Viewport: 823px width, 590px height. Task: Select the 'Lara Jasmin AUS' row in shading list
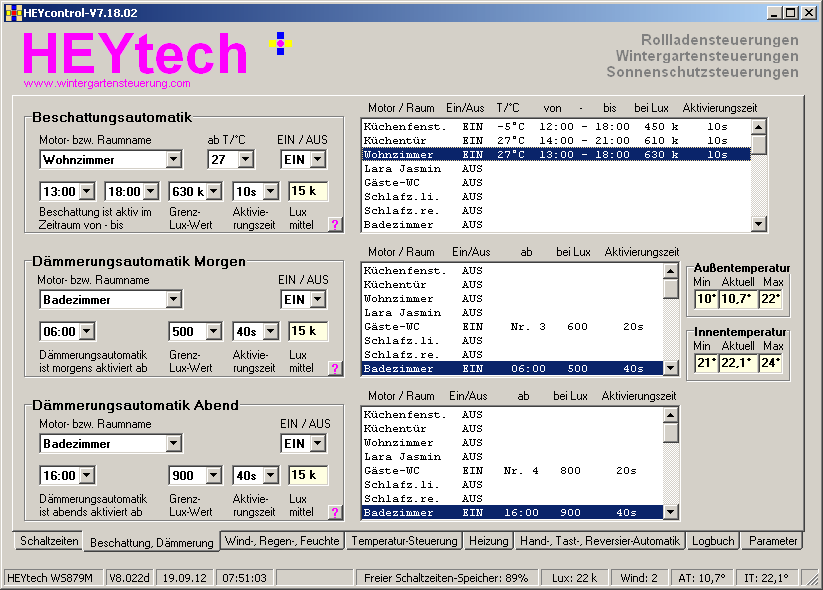[x=556, y=169]
